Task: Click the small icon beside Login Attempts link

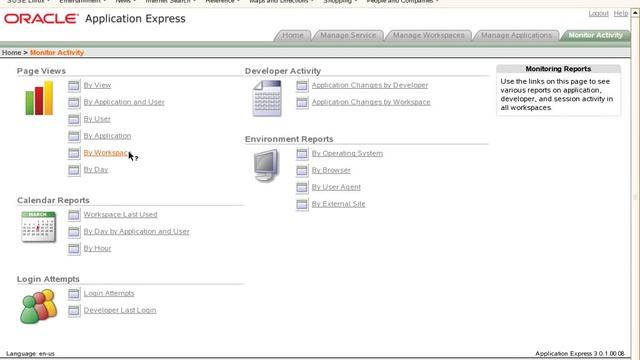Action: [74, 293]
